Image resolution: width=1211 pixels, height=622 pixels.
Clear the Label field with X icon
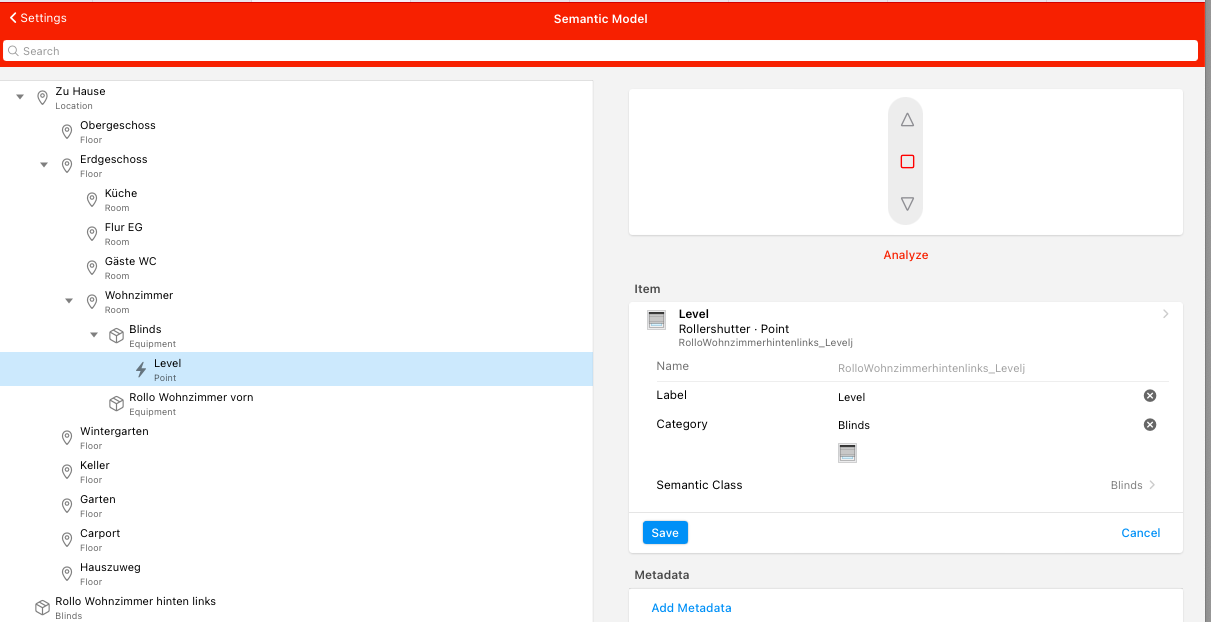[x=1149, y=396]
